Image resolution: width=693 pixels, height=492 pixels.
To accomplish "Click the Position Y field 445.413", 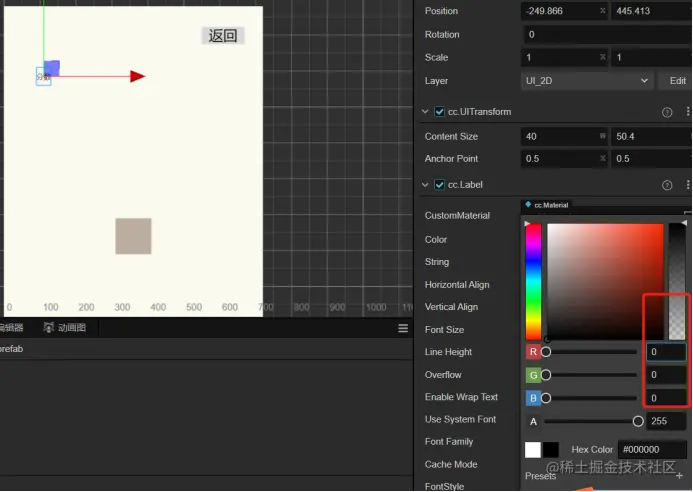I will click(x=652, y=11).
